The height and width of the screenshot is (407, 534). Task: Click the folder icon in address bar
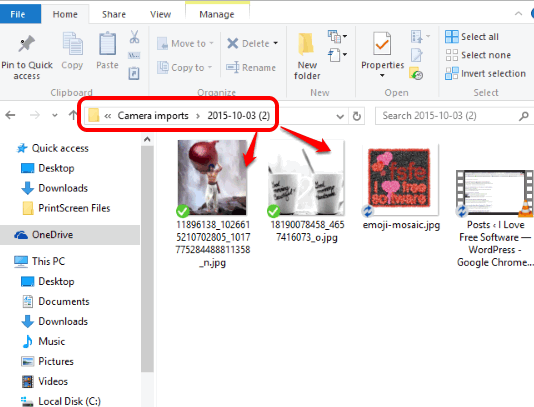tap(93, 115)
